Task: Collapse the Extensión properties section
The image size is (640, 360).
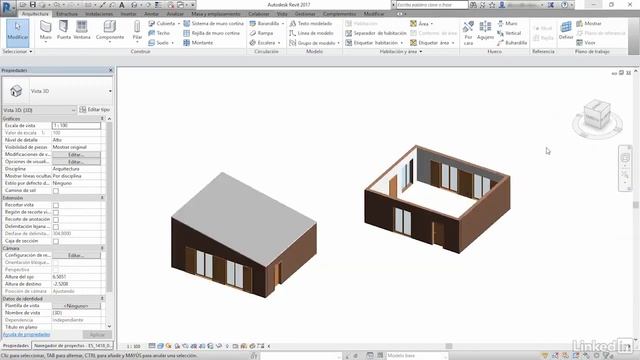Action: [x=102, y=198]
